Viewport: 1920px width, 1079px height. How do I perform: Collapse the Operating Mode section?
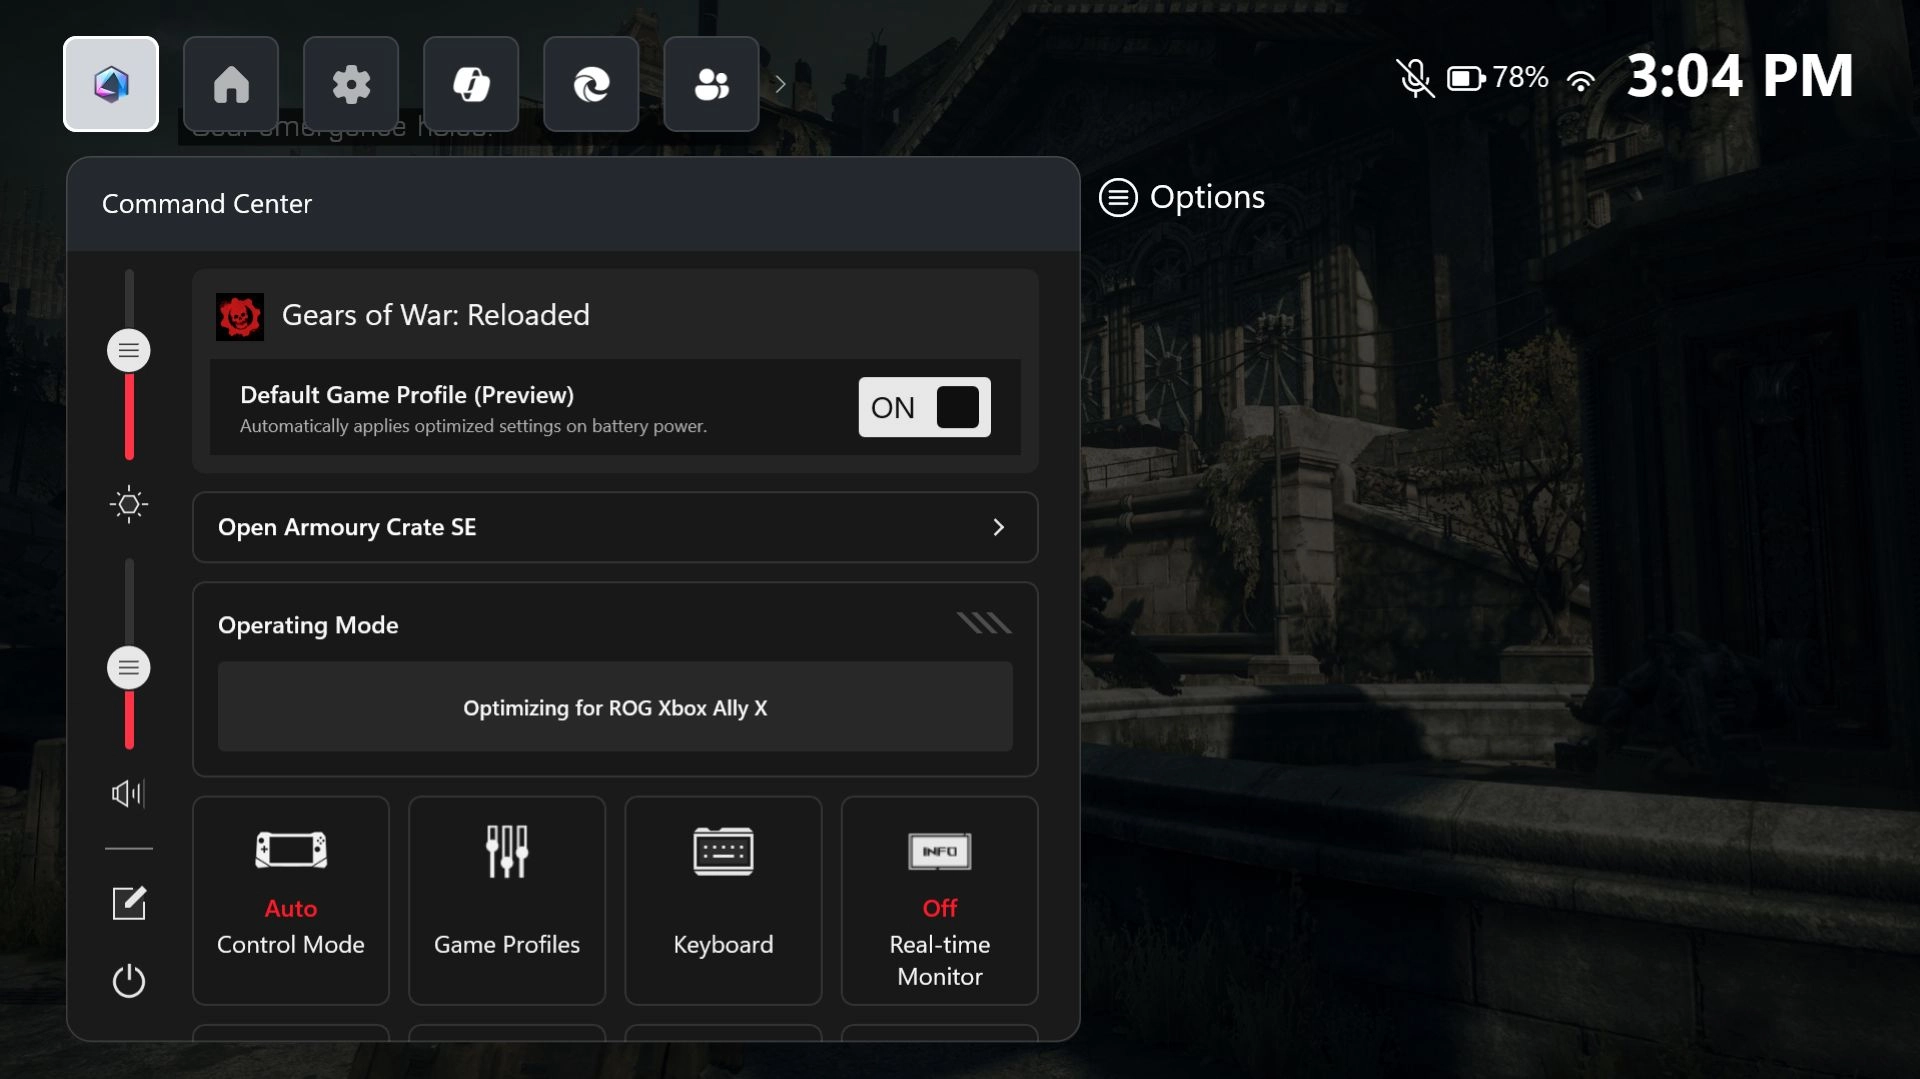coord(985,623)
